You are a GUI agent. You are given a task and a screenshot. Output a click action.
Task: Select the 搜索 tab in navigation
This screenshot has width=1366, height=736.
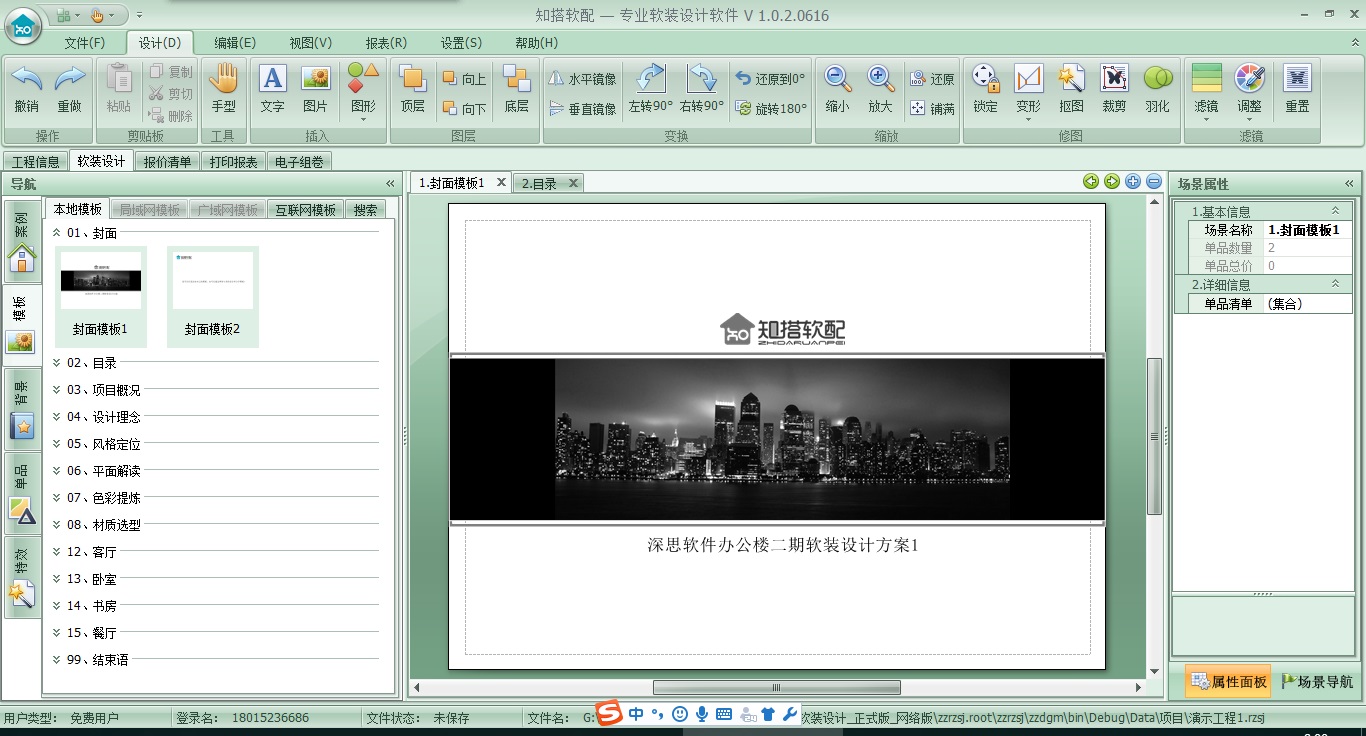coord(366,210)
